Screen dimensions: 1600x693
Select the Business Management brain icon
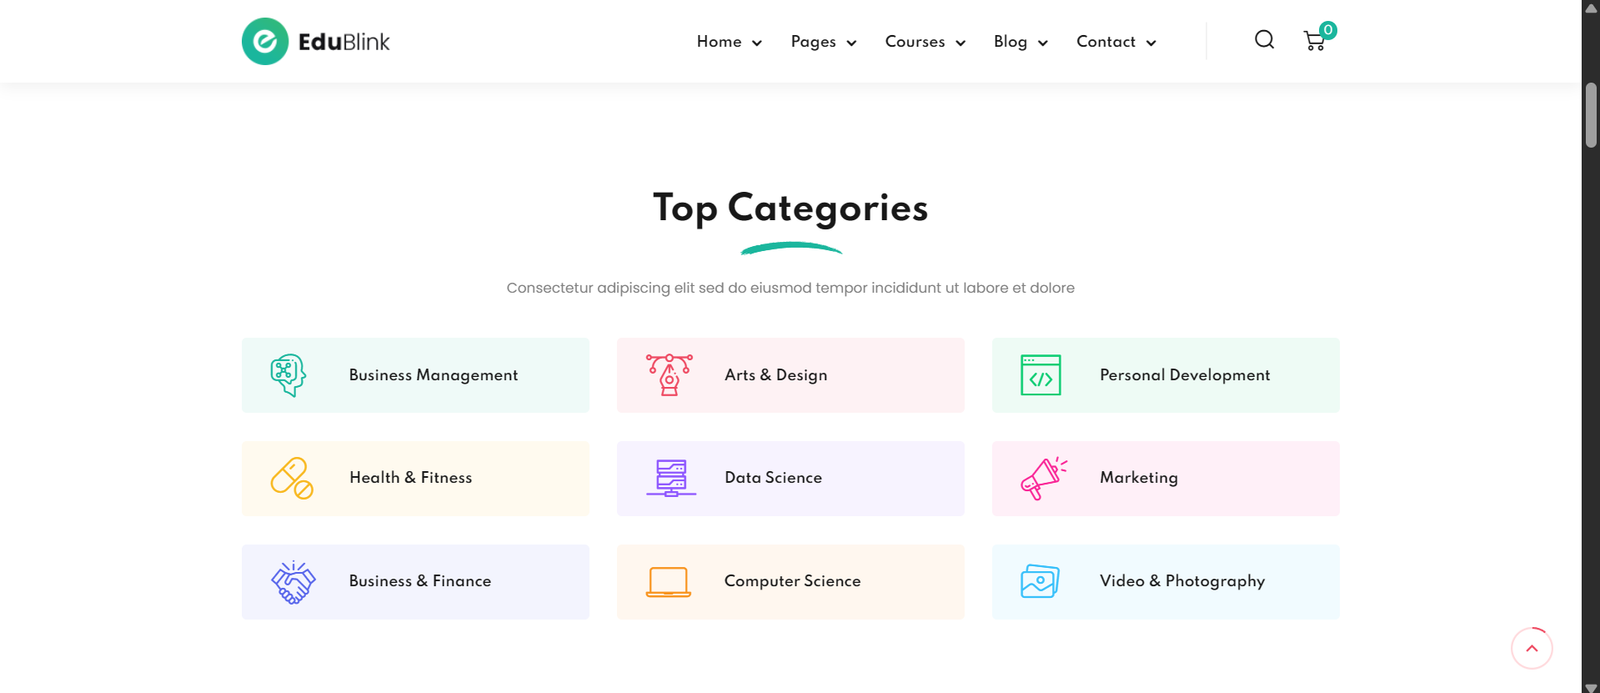[288, 375]
